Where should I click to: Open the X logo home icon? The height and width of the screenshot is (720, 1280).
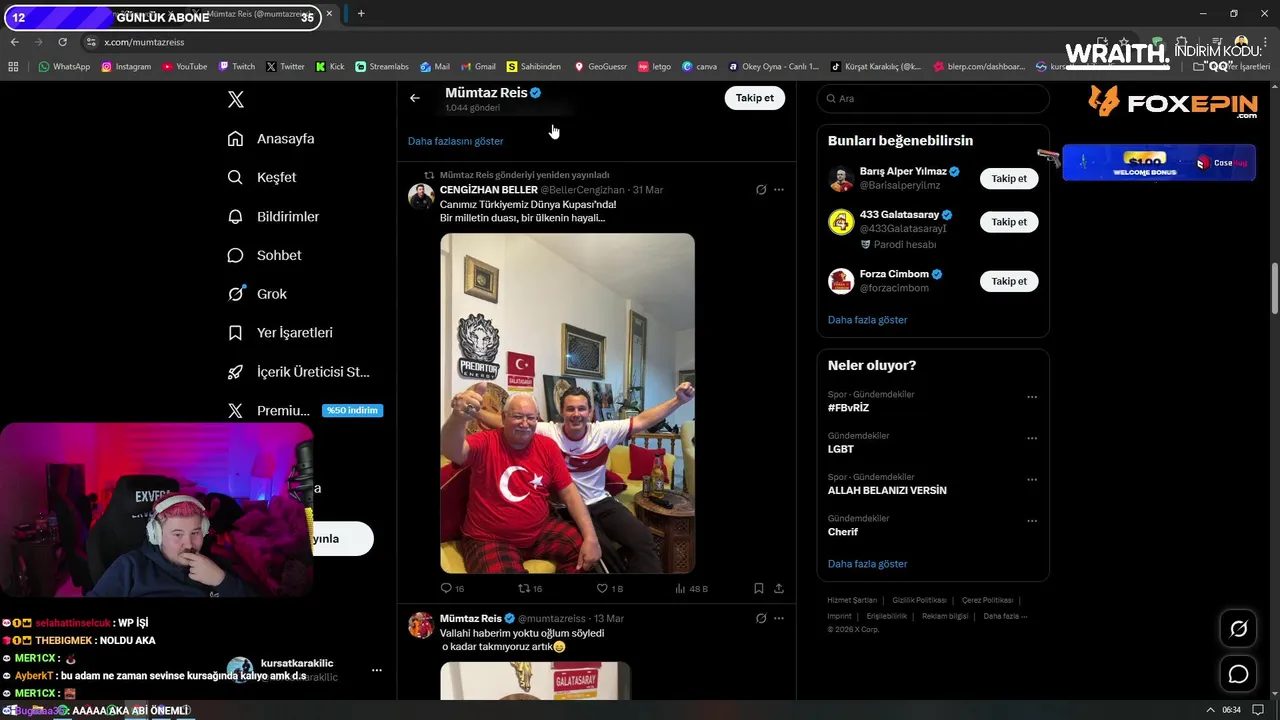[236, 99]
